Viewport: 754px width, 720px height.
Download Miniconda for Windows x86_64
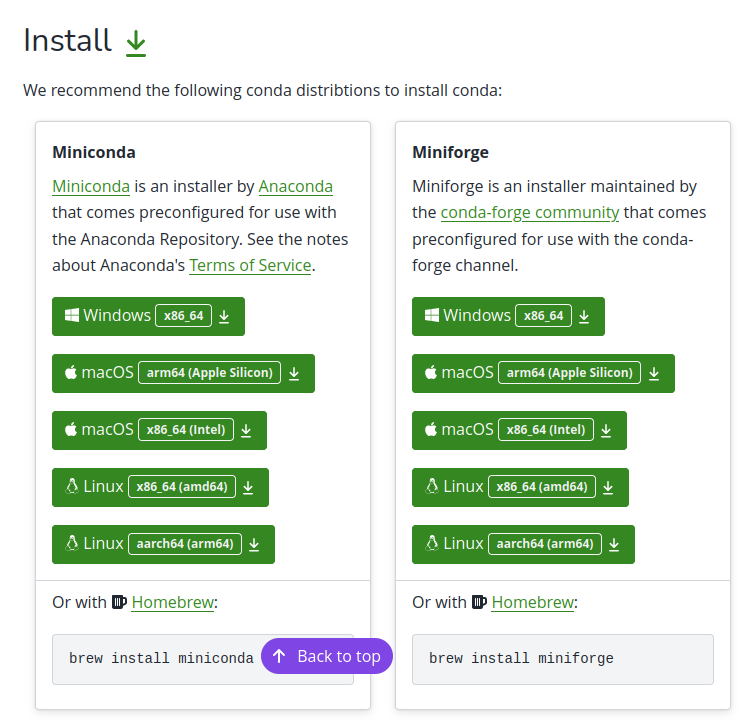click(x=148, y=316)
